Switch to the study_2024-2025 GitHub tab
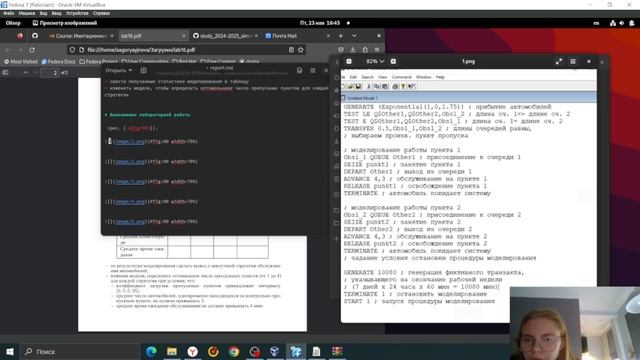Viewport: 640px width, 360px height. pyautogui.click(x=225, y=36)
